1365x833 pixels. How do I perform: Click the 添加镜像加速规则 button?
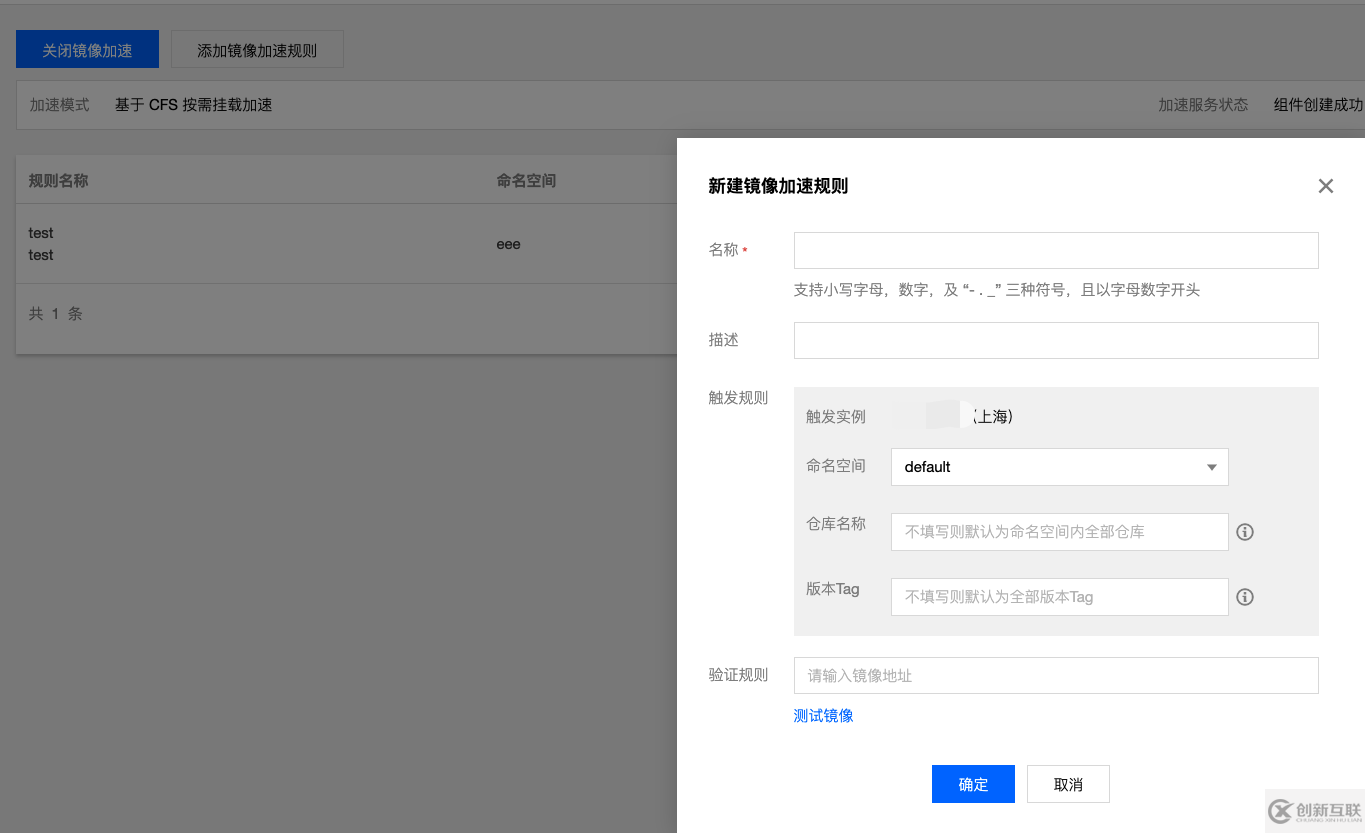[257, 48]
